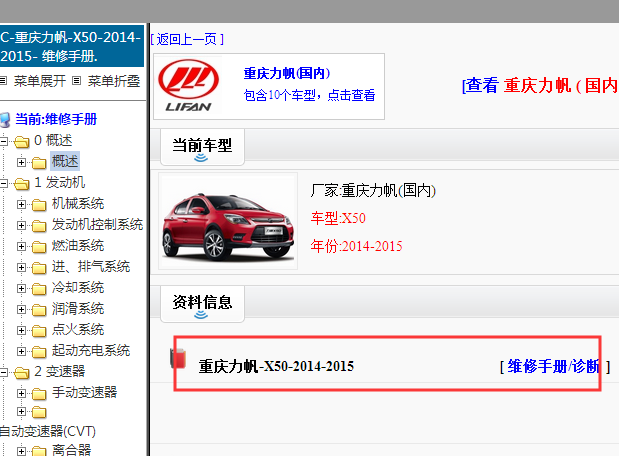
Task: Click the red book icon beside 重庆力帆-X50-2014-2015
Action: click(x=178, y=358)
